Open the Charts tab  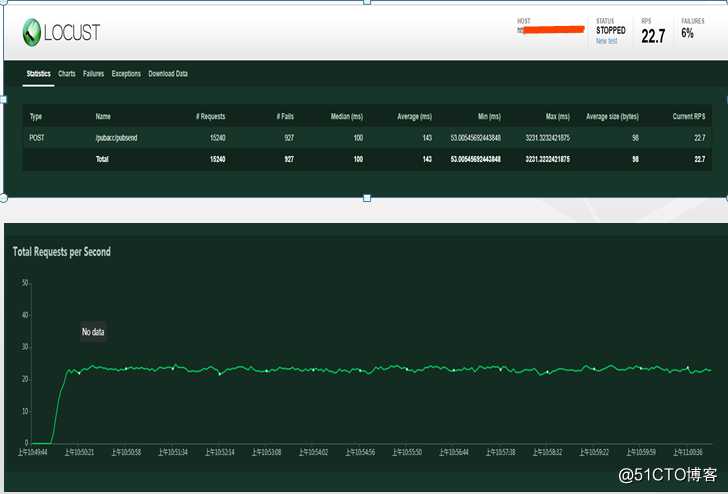67,74
